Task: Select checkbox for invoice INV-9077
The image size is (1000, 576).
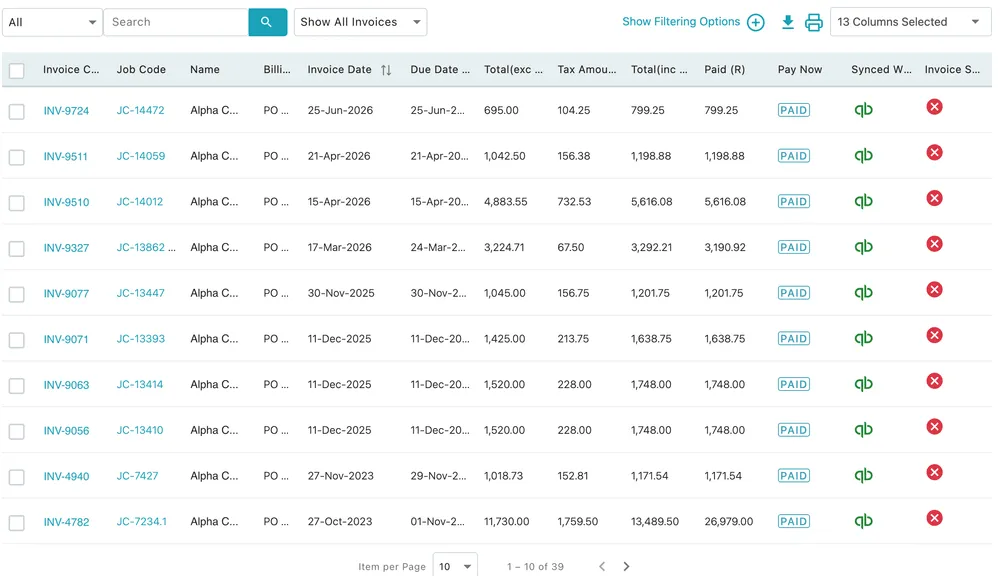Action: [17, 294]
